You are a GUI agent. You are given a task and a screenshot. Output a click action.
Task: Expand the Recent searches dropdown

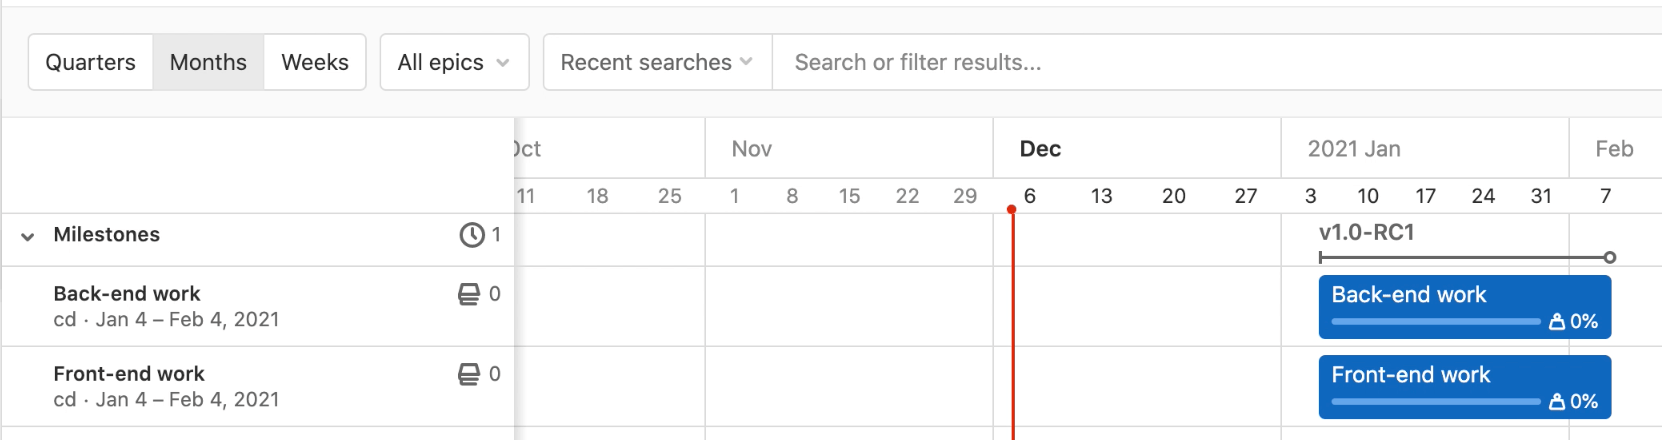(x=657, y=62)
